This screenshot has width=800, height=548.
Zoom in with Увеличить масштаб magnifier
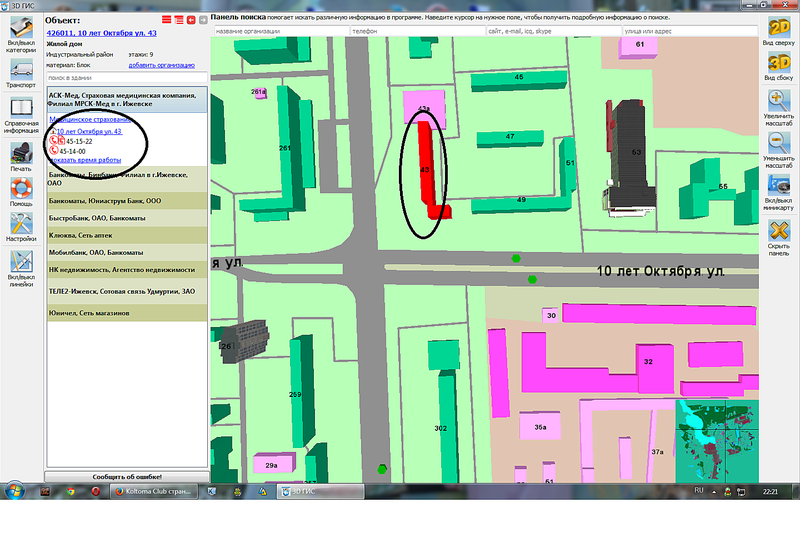[x=779, y=101]
